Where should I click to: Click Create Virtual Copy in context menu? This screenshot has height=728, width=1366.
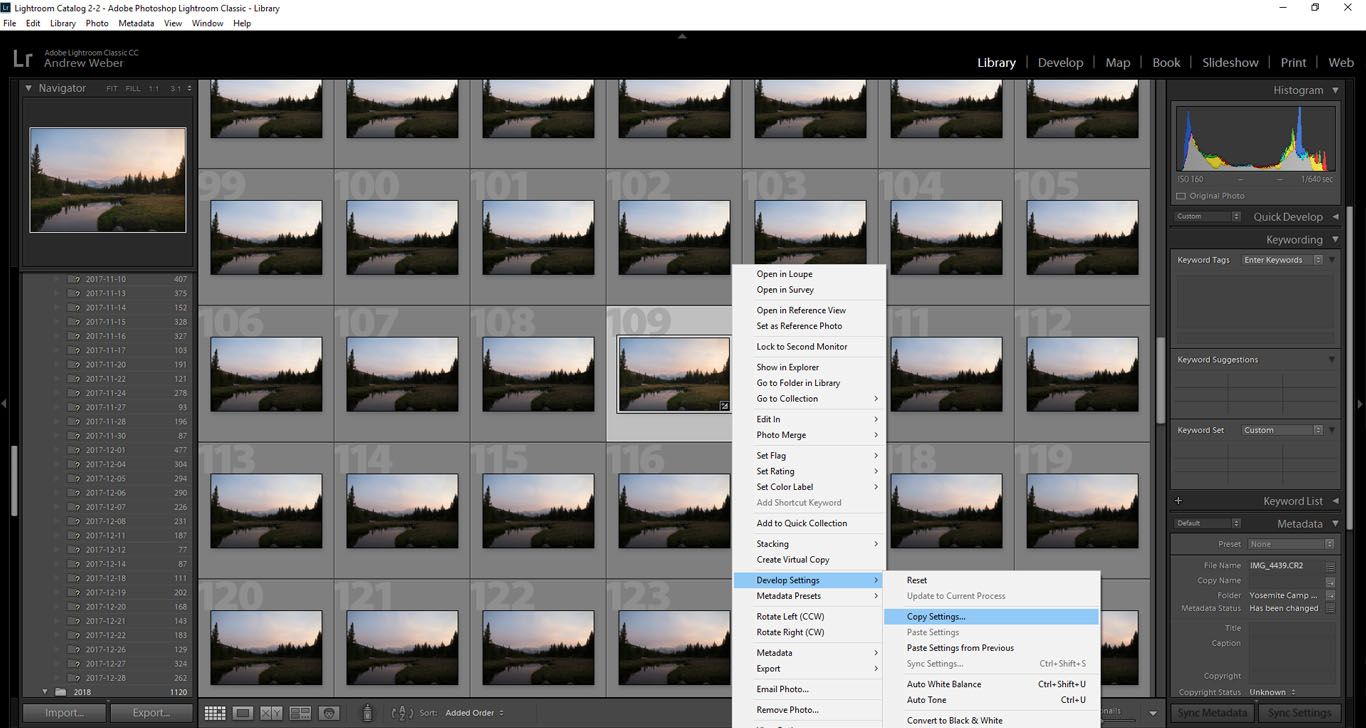793,560
